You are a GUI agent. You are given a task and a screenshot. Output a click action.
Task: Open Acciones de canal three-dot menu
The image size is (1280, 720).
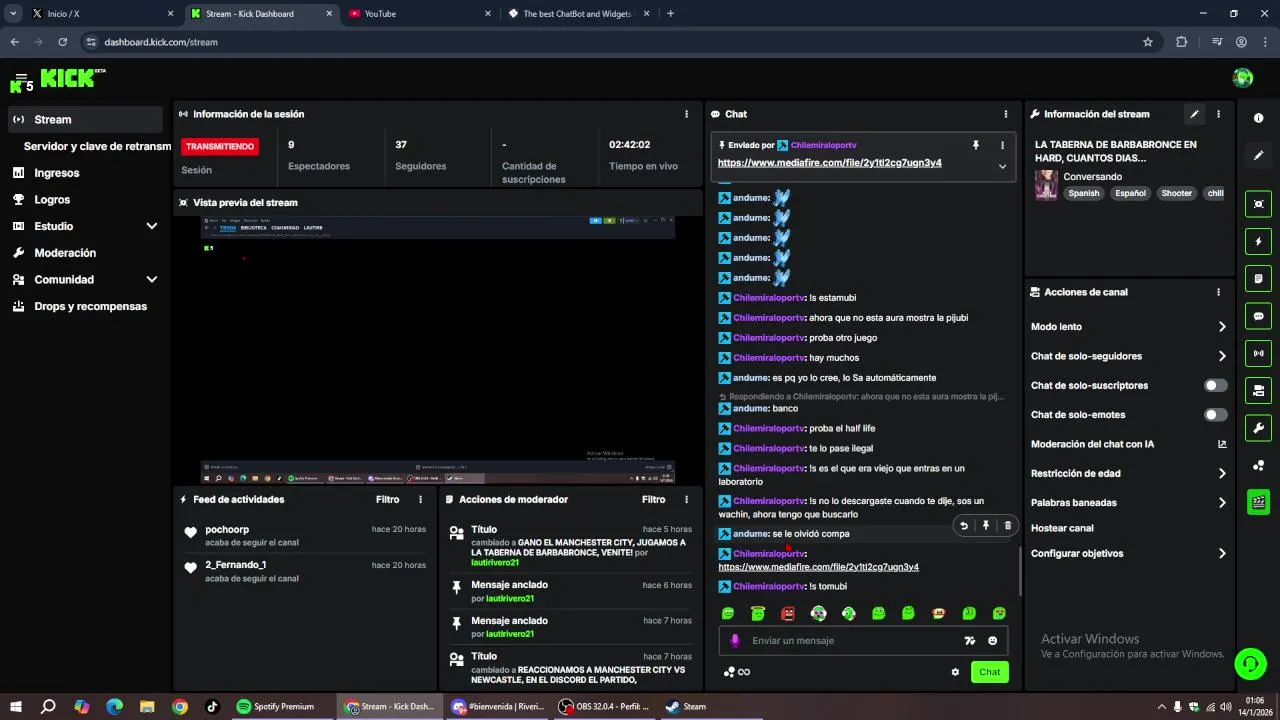click(x=1218, y=292)
